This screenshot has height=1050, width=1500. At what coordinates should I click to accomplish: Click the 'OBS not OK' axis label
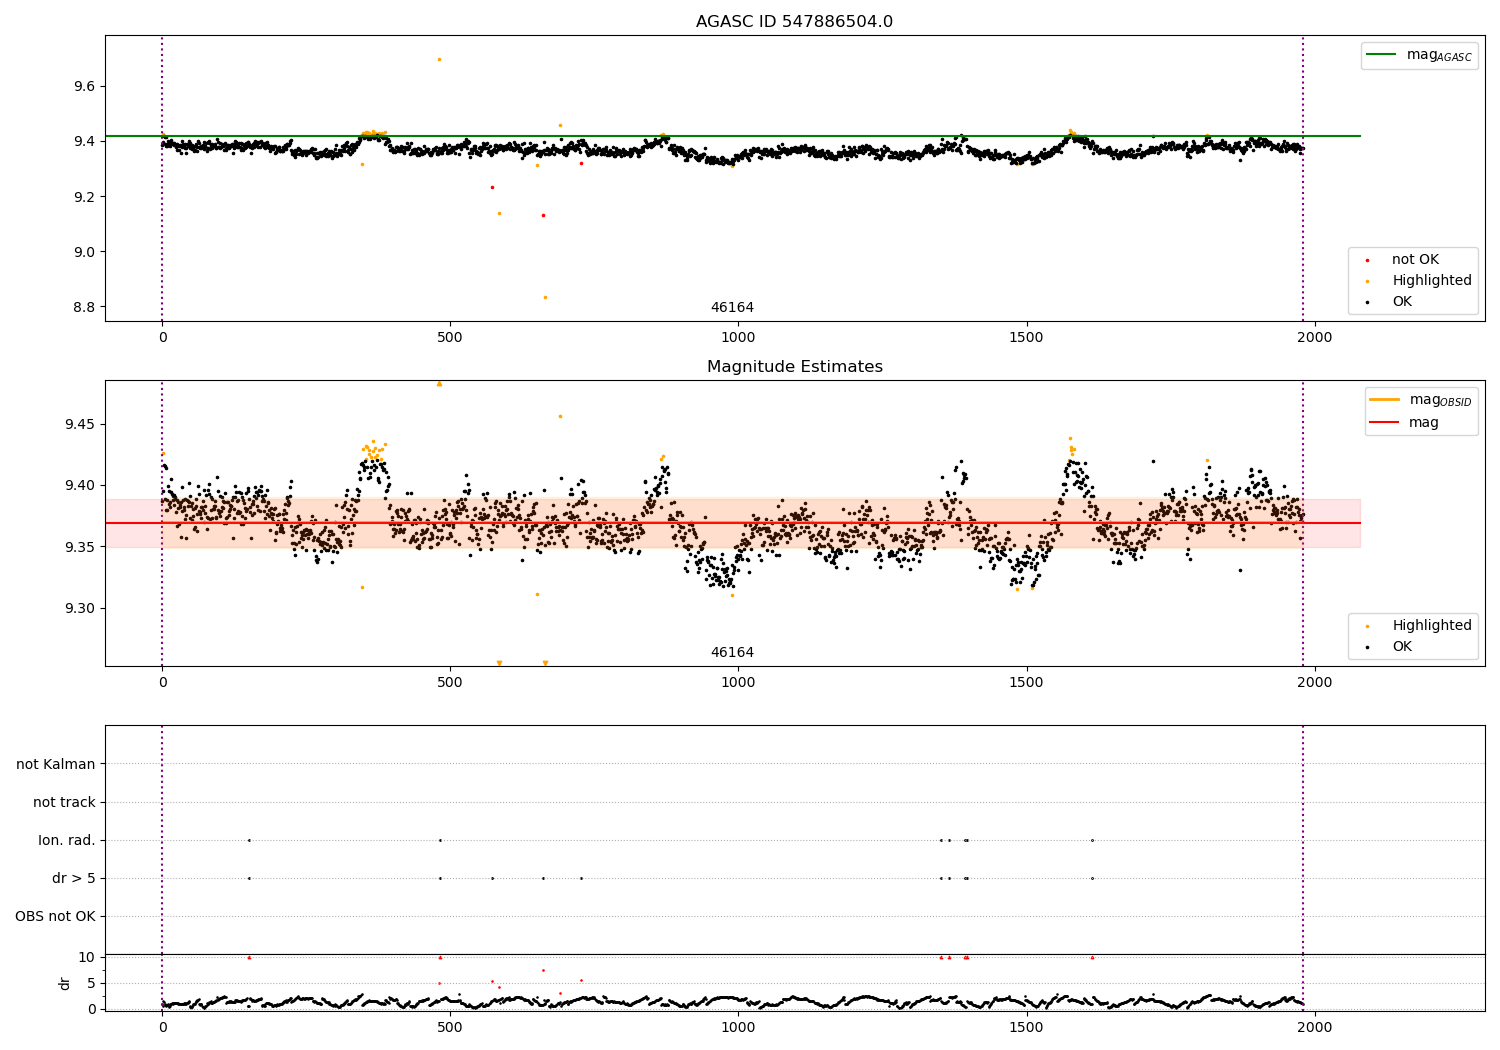click(x=55, y=916)
